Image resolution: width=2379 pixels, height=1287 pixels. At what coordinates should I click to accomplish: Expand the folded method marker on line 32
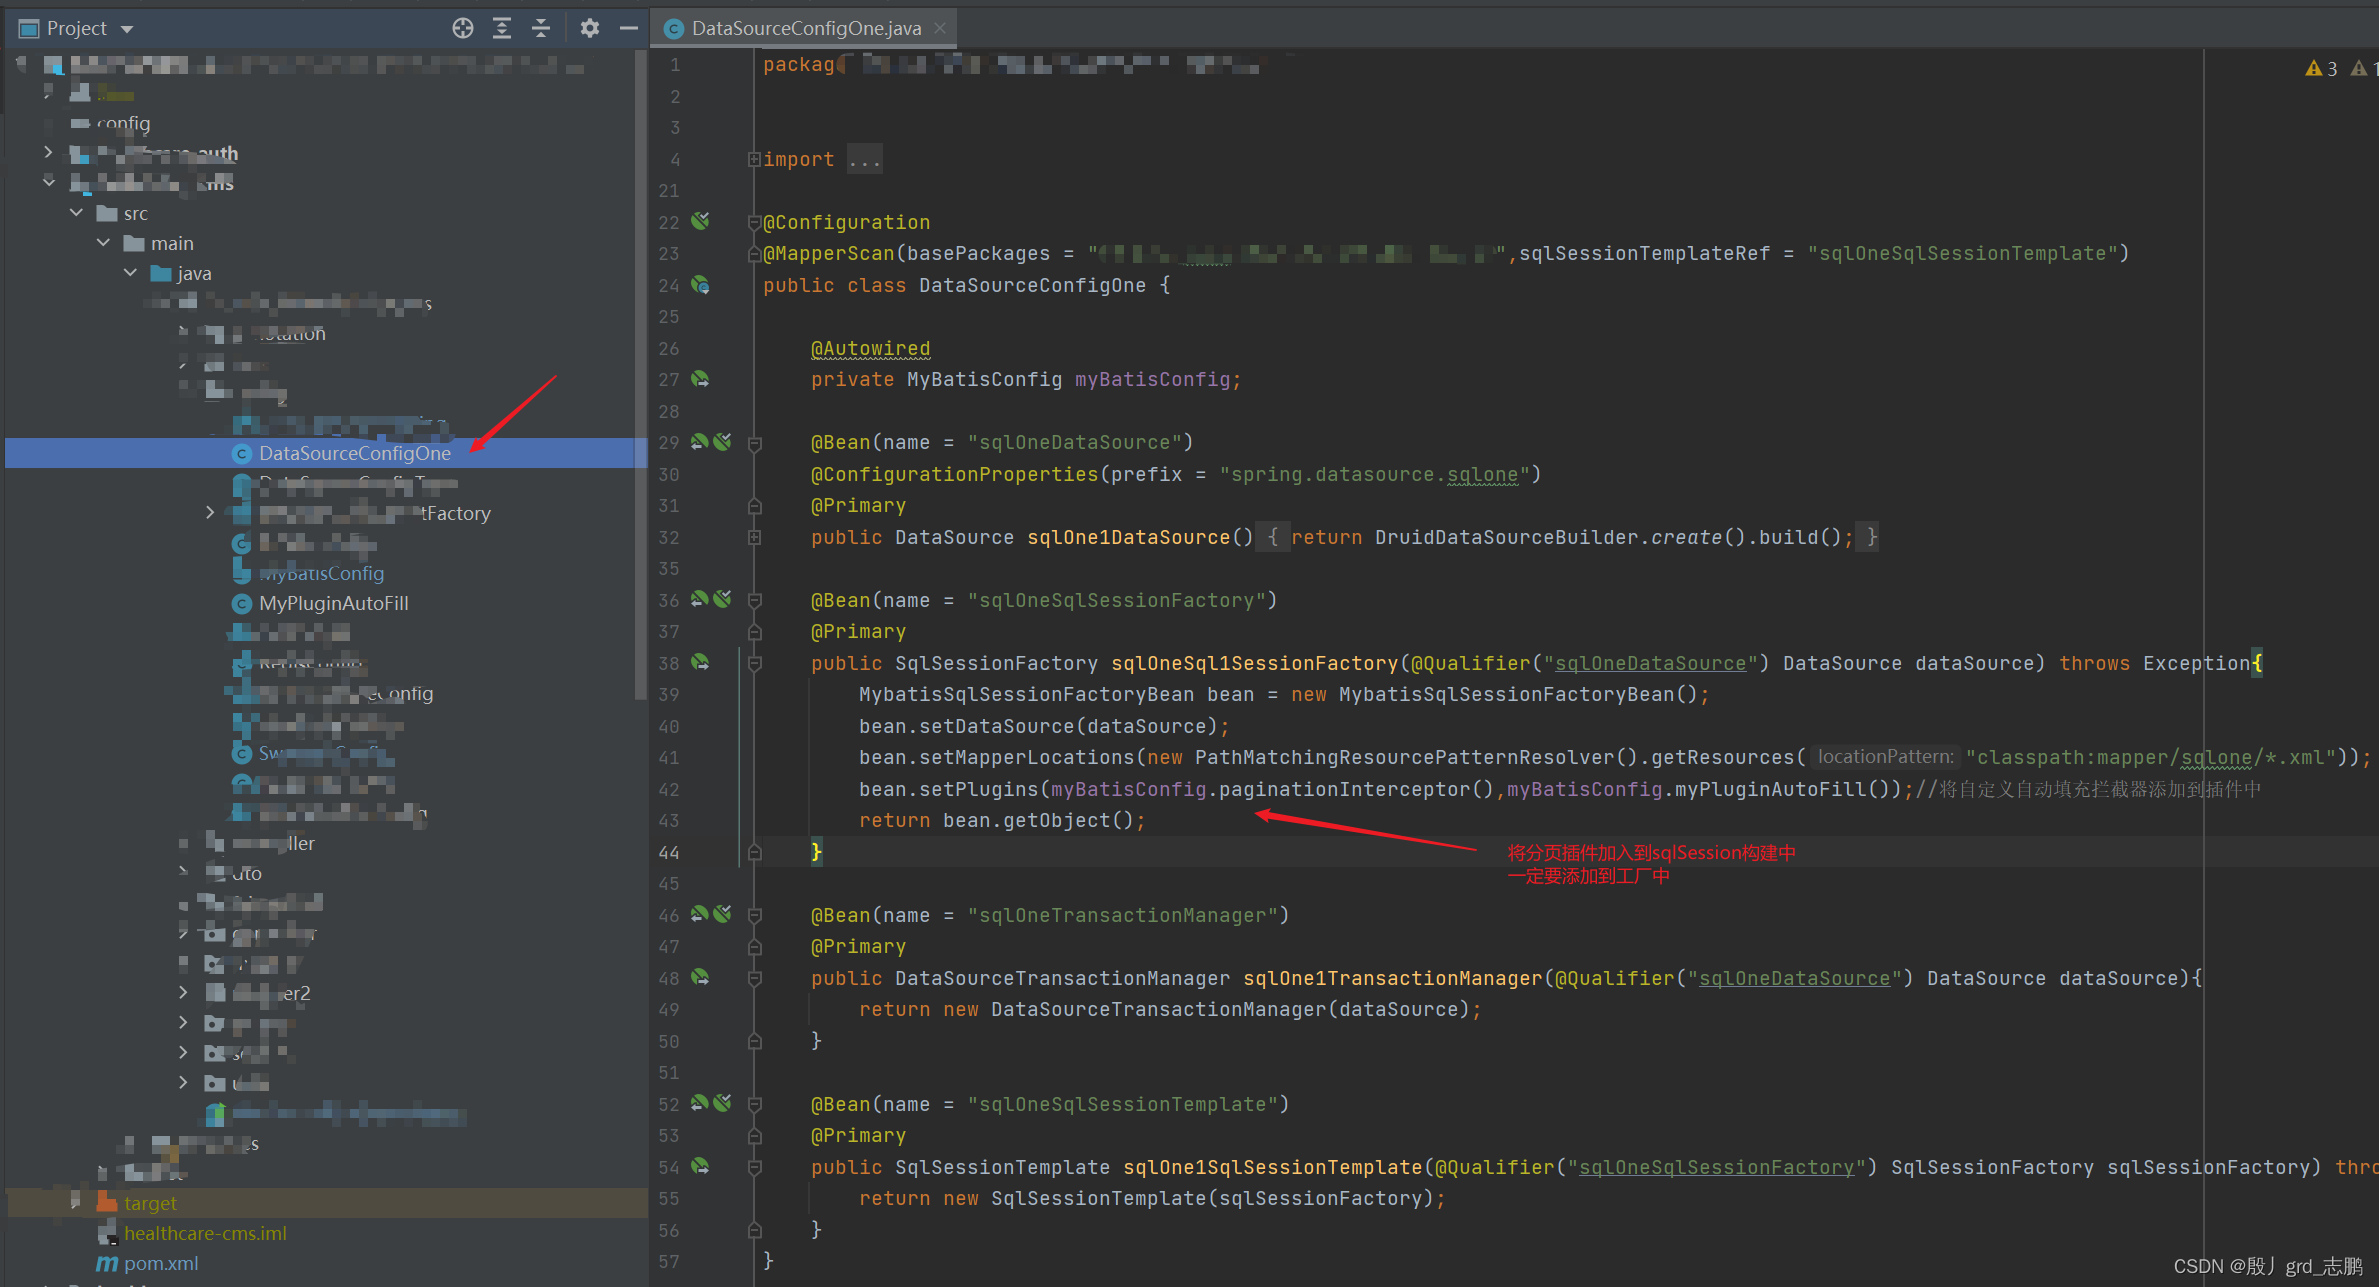coord(754,537)
